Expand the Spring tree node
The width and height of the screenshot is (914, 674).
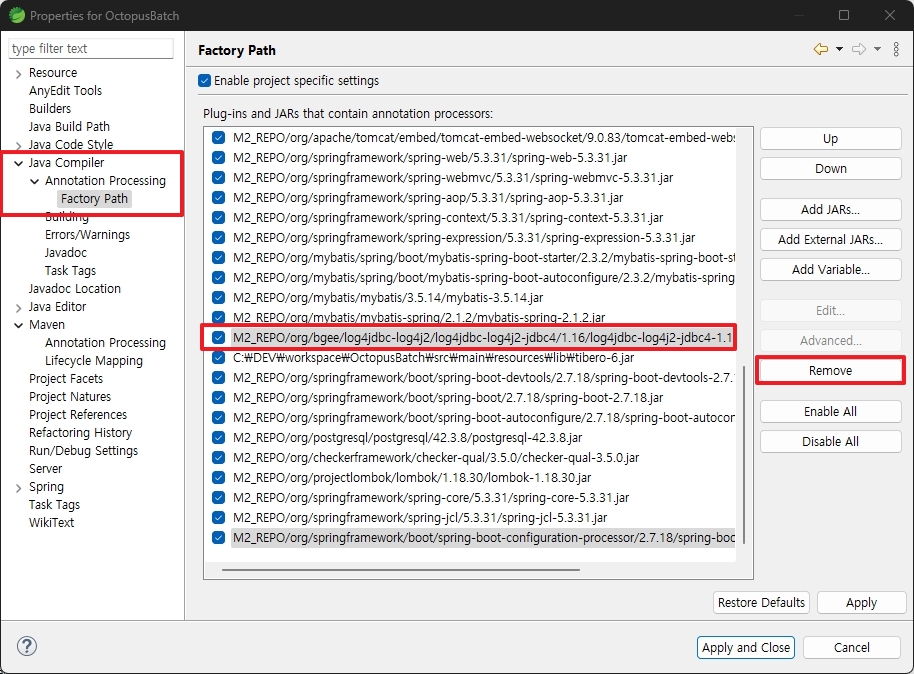click(19, 487)
